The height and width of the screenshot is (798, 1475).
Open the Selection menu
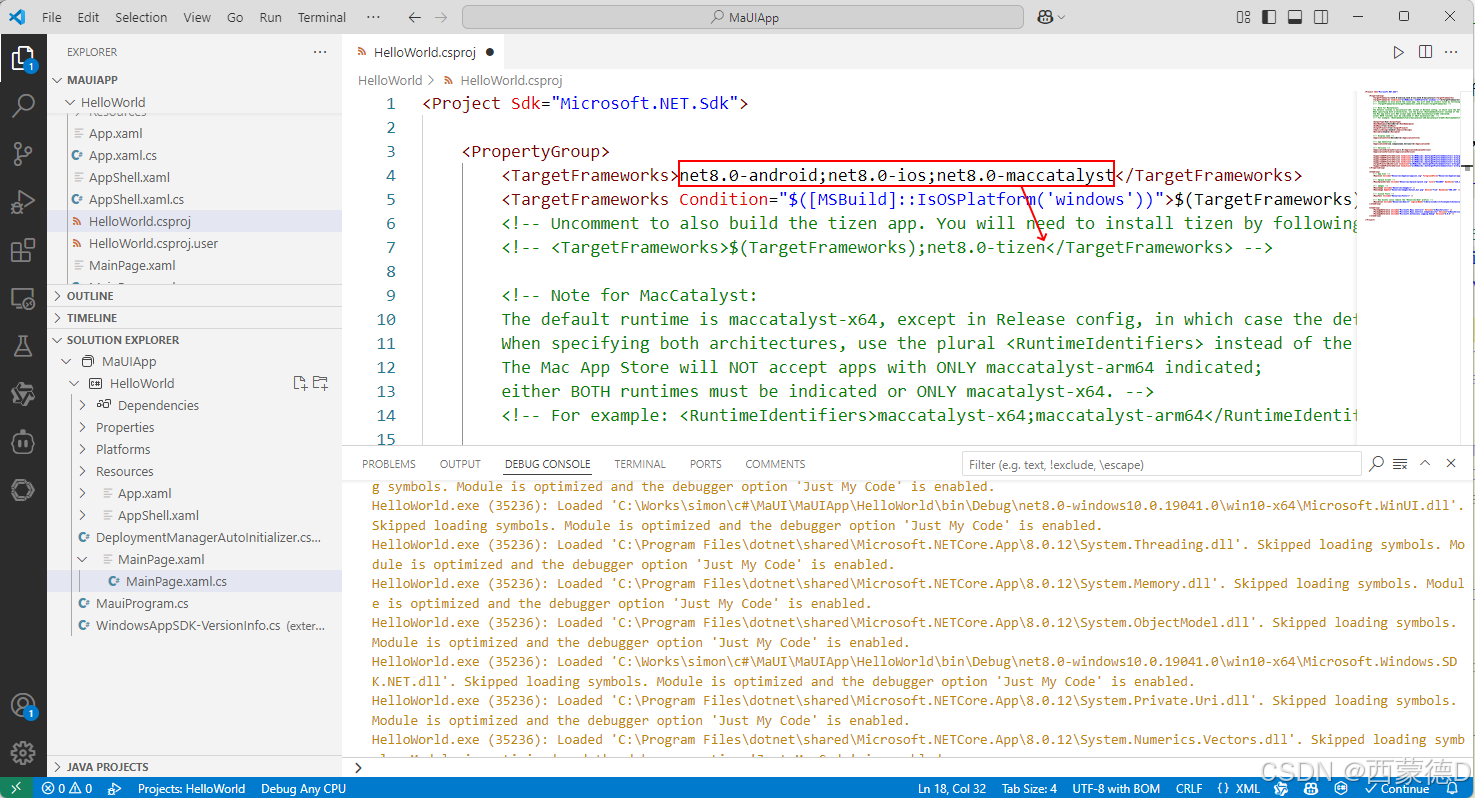141,17
